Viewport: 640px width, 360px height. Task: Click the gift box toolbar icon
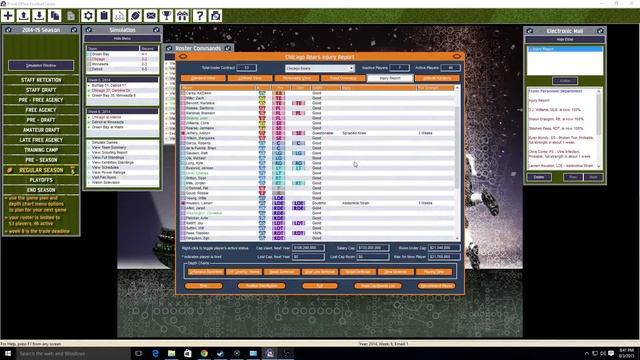[182, 16]
